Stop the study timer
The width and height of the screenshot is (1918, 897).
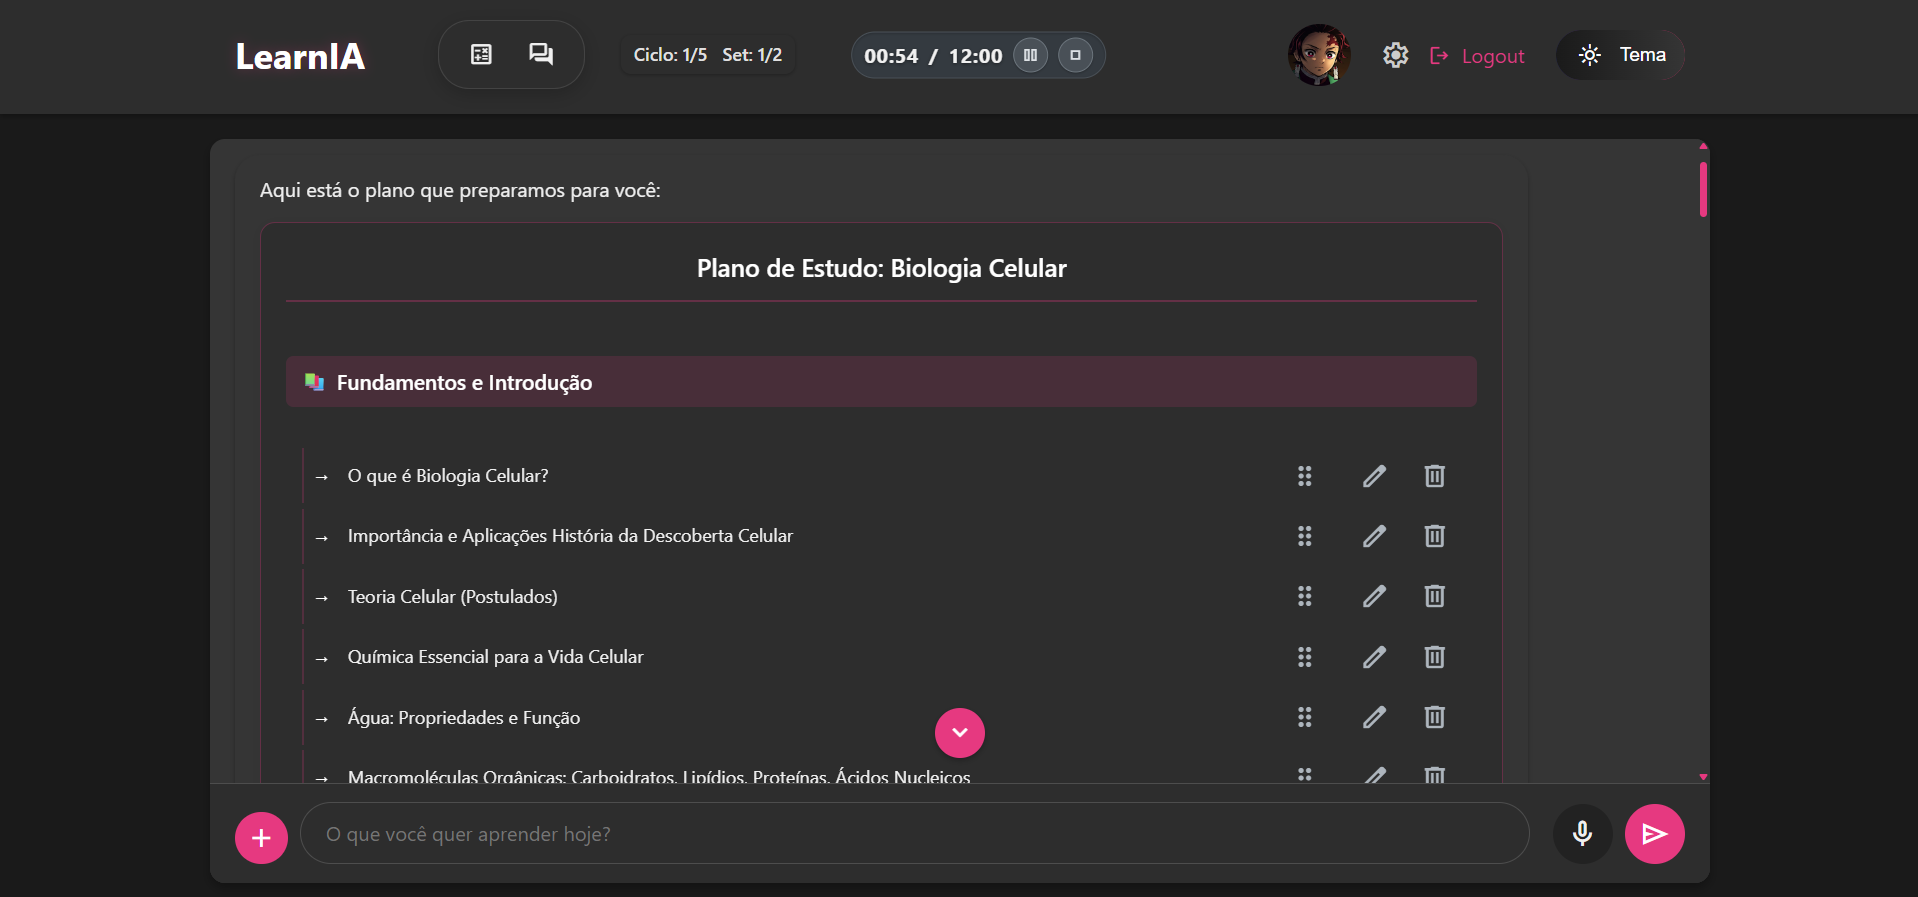(1075, 55)
